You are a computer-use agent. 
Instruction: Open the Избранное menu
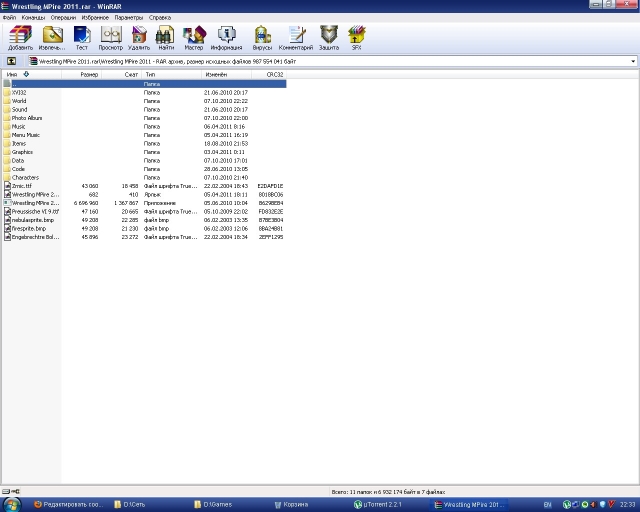(95, 18)
